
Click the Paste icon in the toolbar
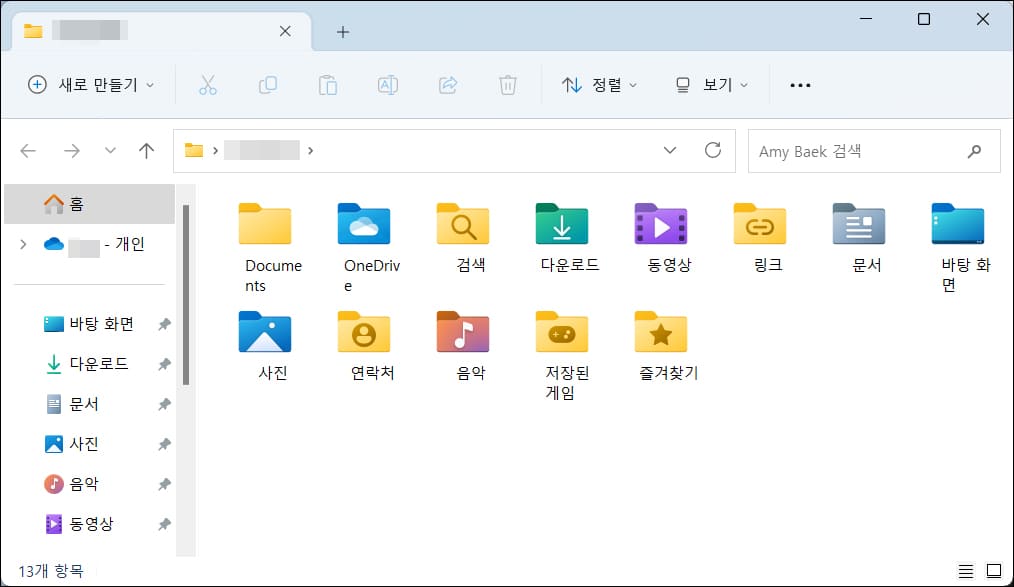pyautogui.click(x=328, y=85)
